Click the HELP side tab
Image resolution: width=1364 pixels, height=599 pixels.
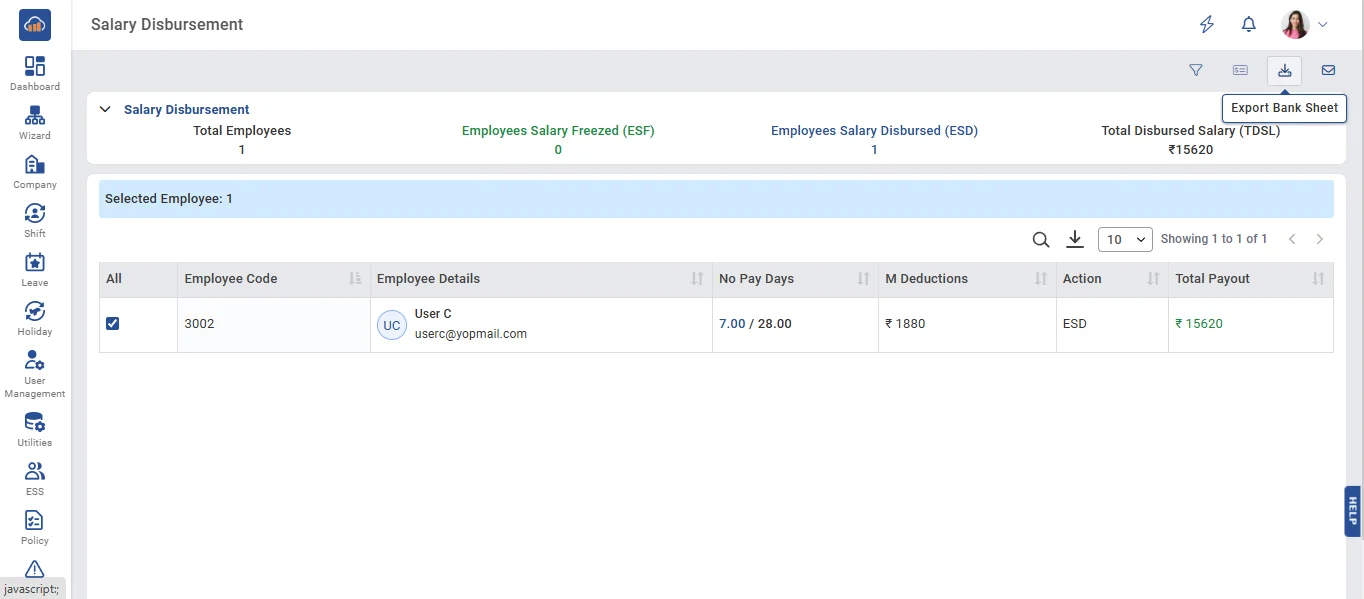coord(1352,511)
